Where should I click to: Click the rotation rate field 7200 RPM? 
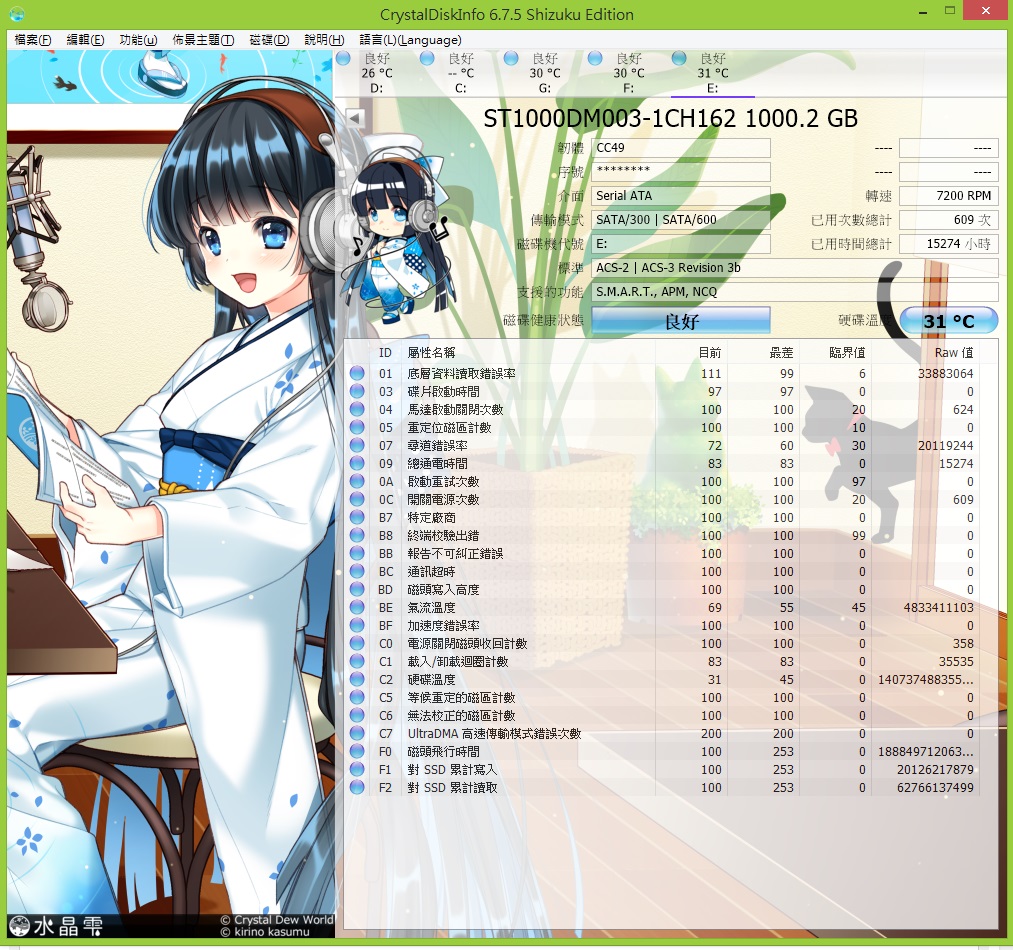pos(948,196)
